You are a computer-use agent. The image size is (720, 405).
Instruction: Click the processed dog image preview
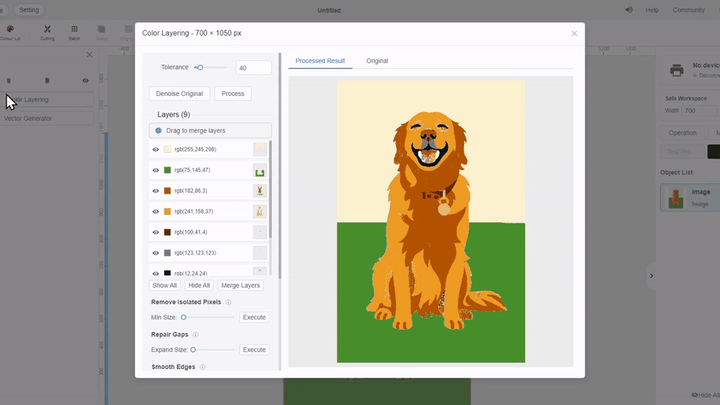pos(431,222)
